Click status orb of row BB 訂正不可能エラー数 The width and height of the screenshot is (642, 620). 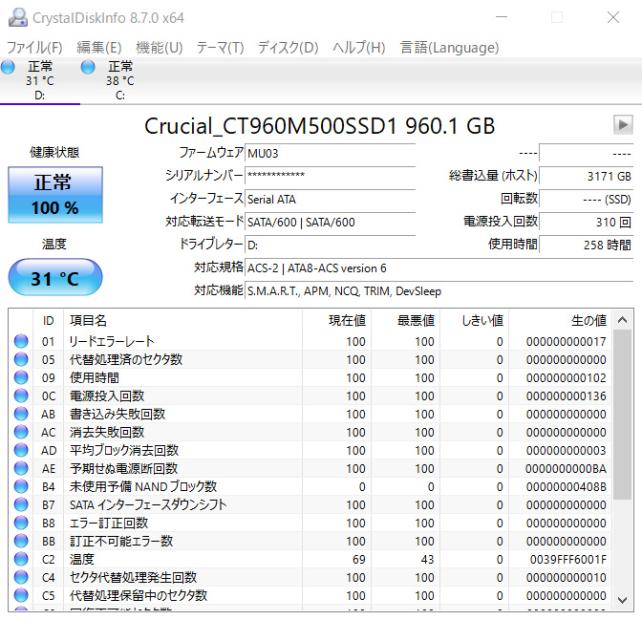(x=21, y=541)
